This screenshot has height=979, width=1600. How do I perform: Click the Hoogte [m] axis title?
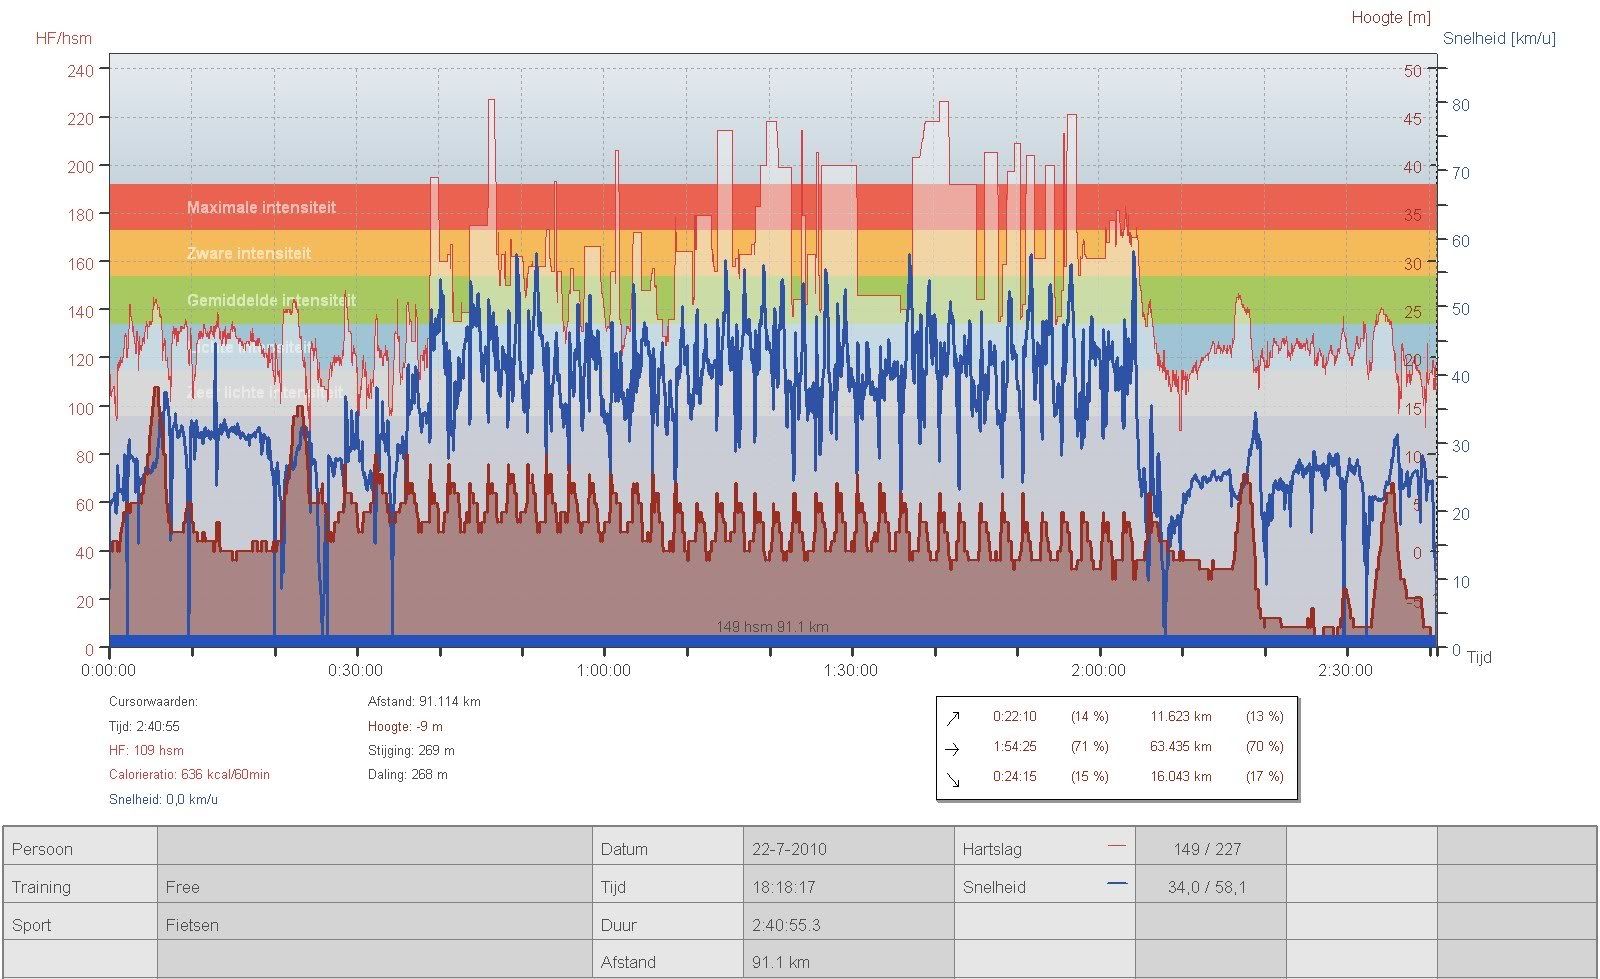[x=1390, y=18]
